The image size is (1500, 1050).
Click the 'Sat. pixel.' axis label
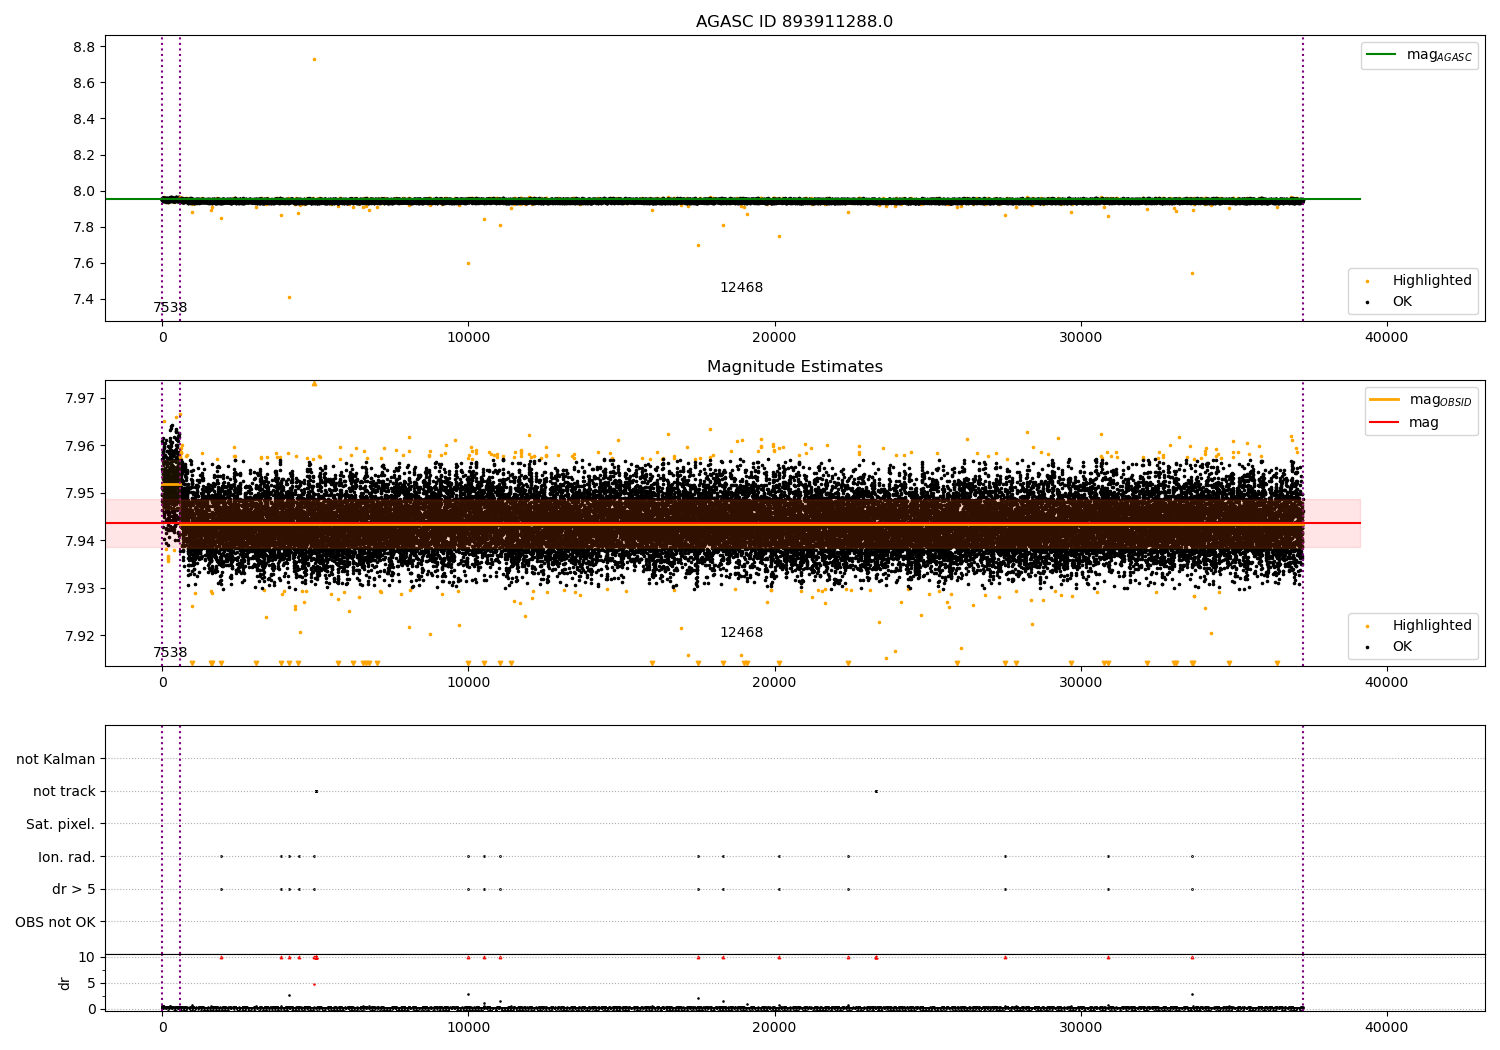point(60,825)
